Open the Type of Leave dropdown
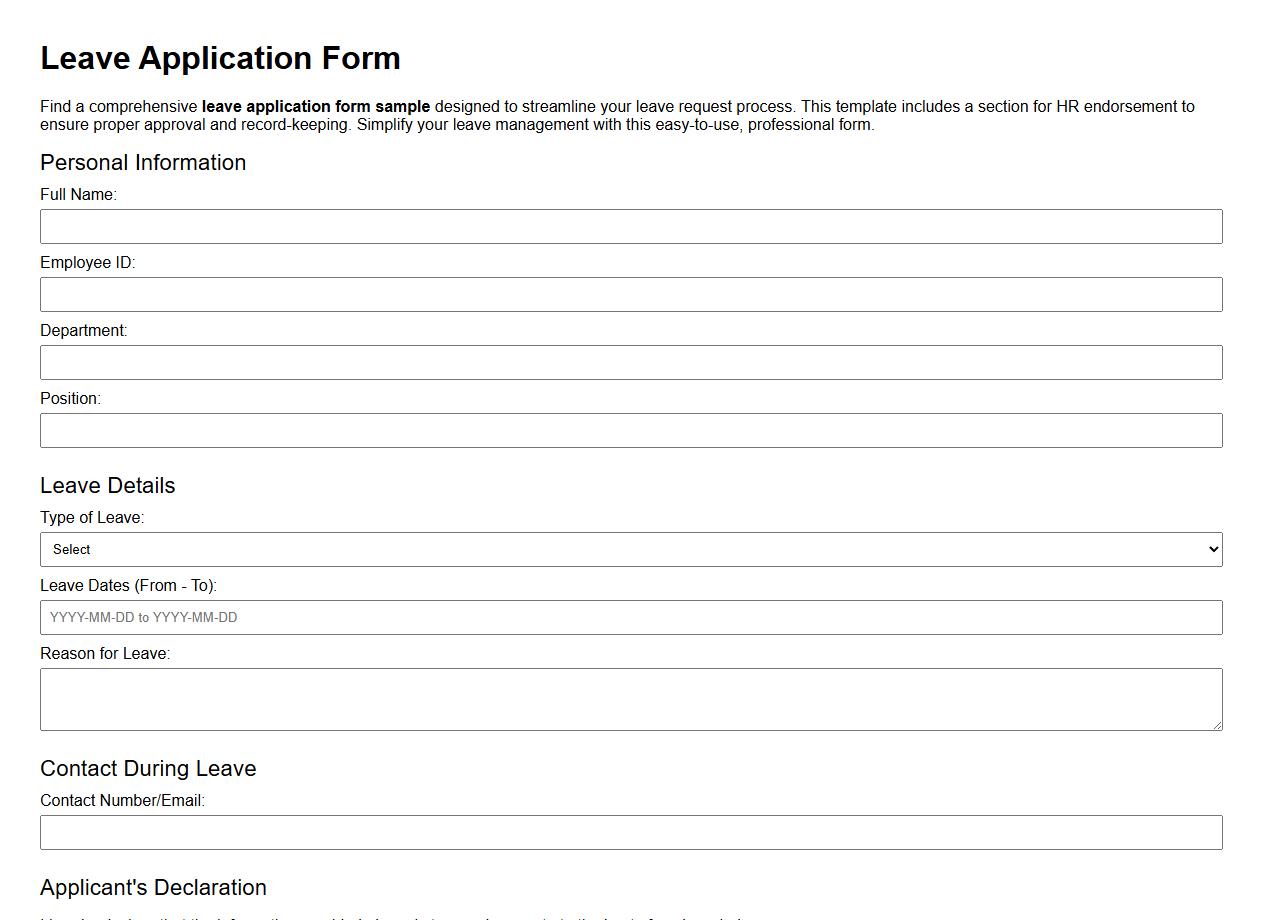Image resolution: width=1263 pixels, height=920 pixels. (x=630, y=549)
